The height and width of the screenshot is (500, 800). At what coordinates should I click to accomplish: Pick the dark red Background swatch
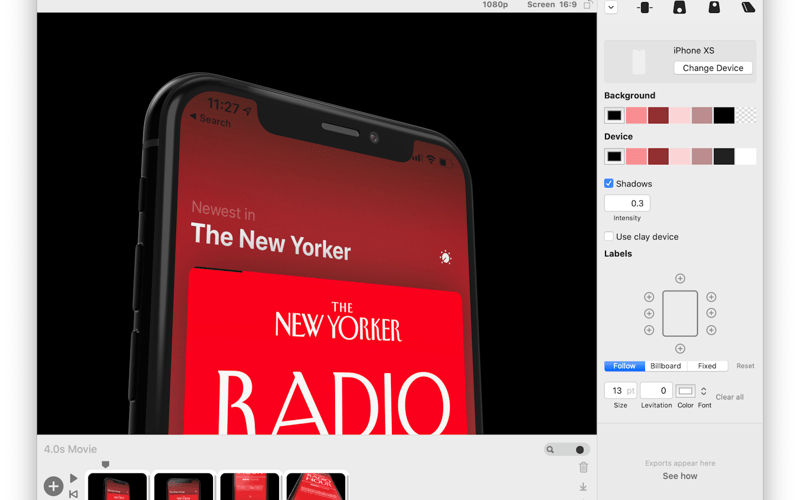tap(658, 115)
